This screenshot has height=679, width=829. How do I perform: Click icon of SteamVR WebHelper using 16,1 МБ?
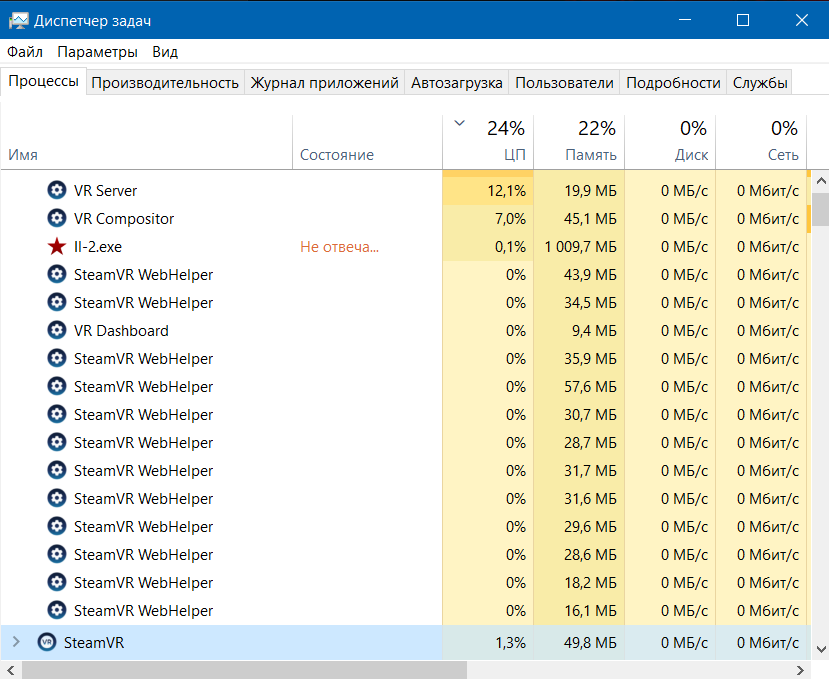pos(57,610)
